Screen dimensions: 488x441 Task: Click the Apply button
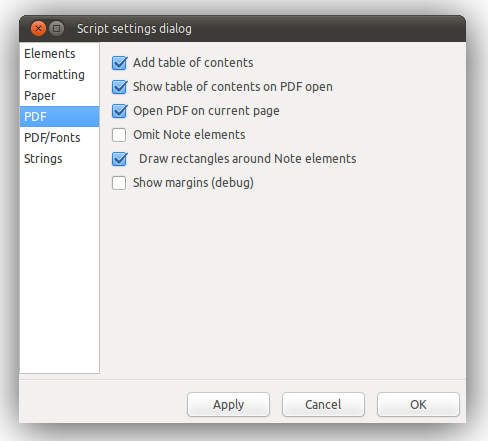click(228, 405)
